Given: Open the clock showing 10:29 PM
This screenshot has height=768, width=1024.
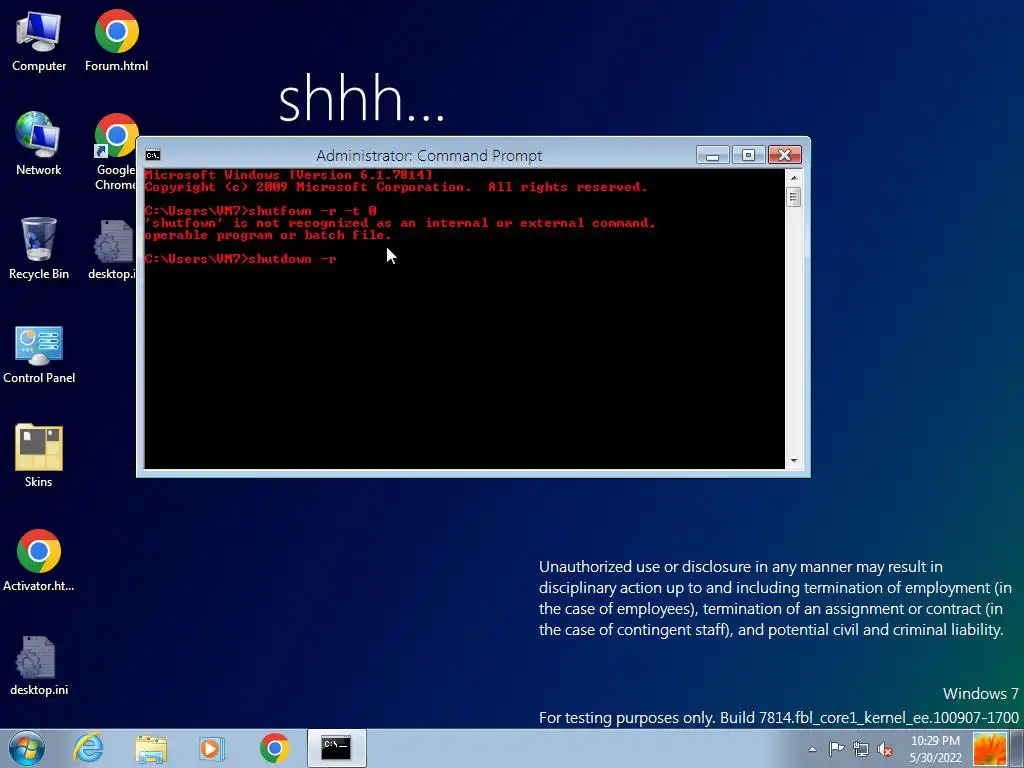Looking at the screenshot, I should coord(935,749).
